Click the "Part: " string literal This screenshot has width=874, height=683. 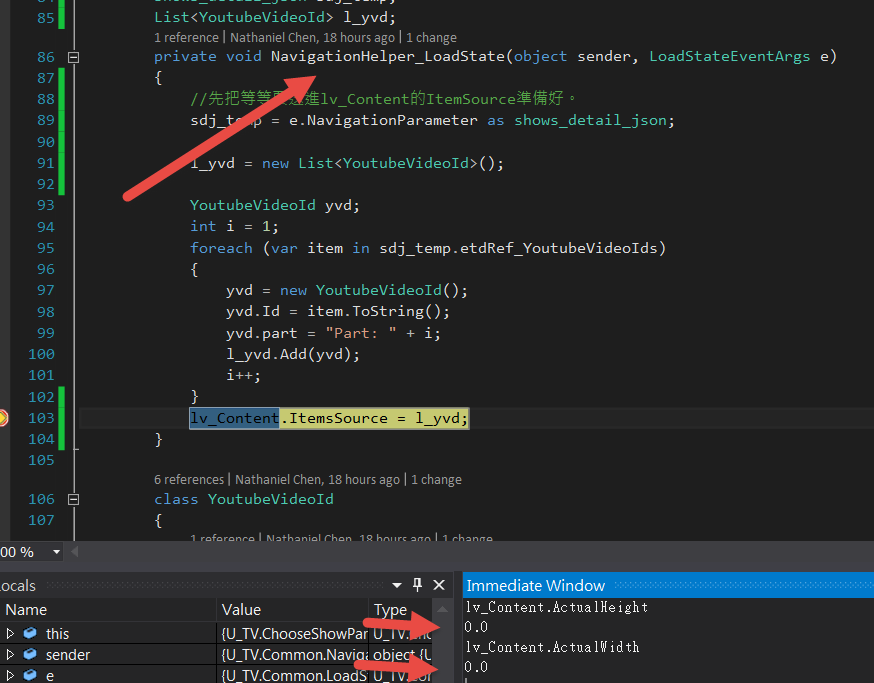coord(361,333)
